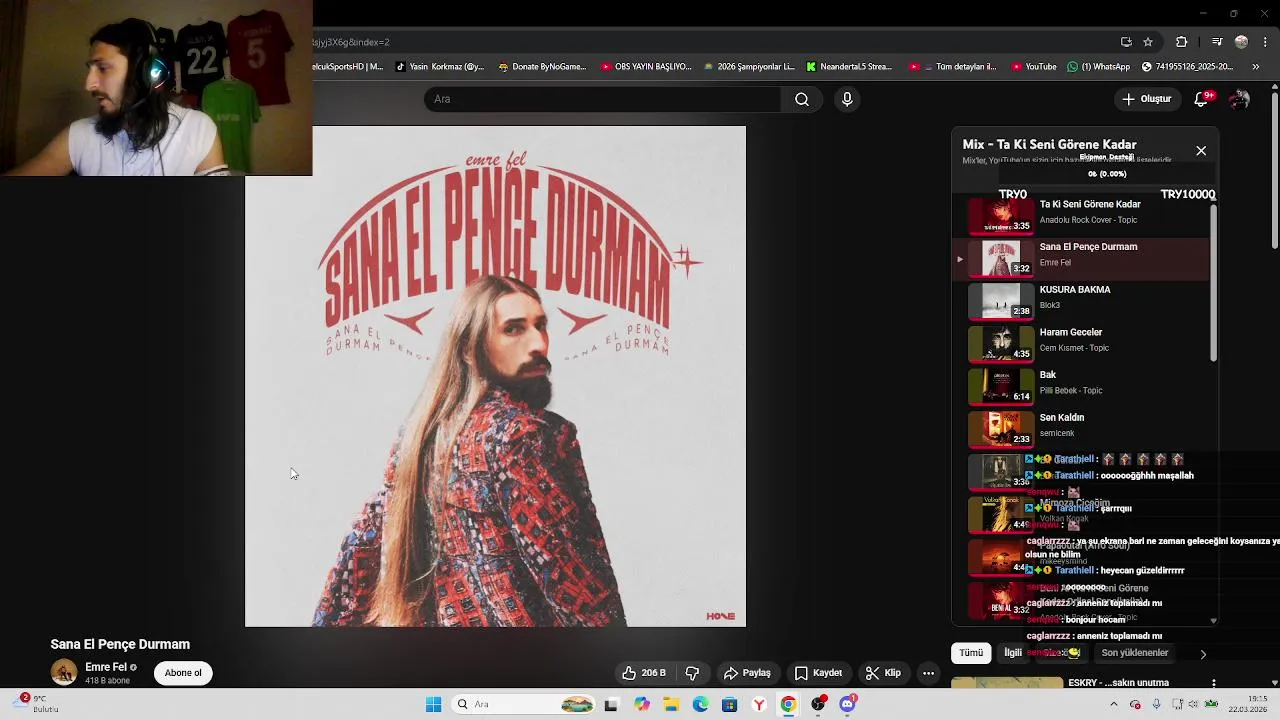Viewport: 1280px width, 720px height.
Task: Open 2026 Şampiyonlar Li bookmark
Action: pos(749,67)
